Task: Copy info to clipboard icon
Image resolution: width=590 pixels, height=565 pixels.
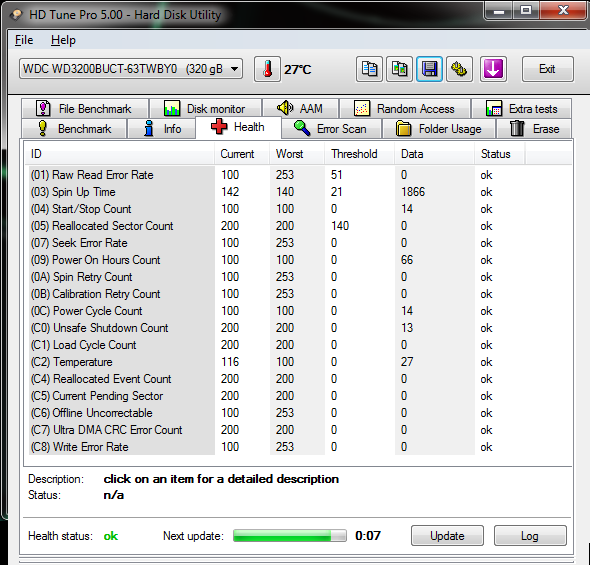Action: pyautogui.click(x=369, y=69)
